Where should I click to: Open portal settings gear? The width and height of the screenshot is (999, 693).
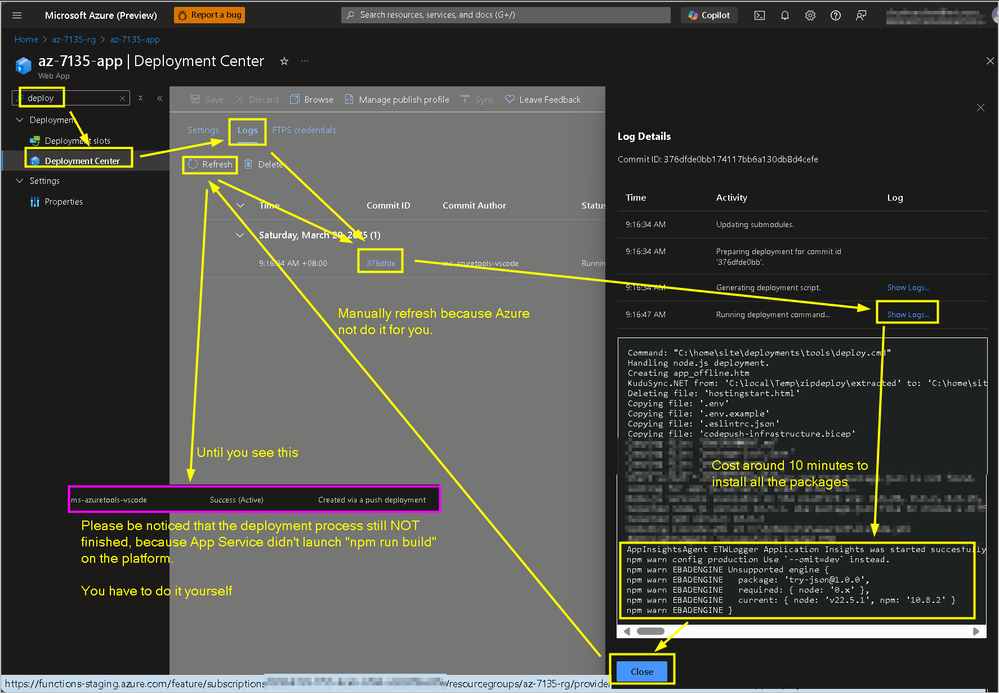(810, 15)
